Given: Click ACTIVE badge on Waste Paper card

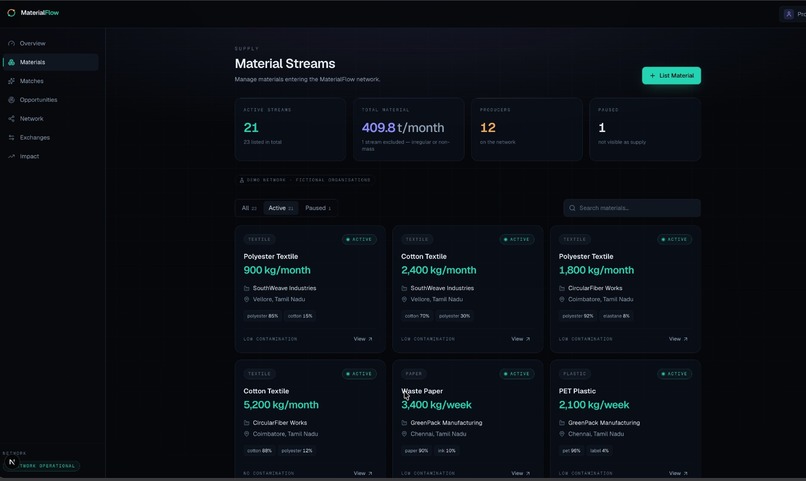Looking at the screenshot, I should point(517,374).
